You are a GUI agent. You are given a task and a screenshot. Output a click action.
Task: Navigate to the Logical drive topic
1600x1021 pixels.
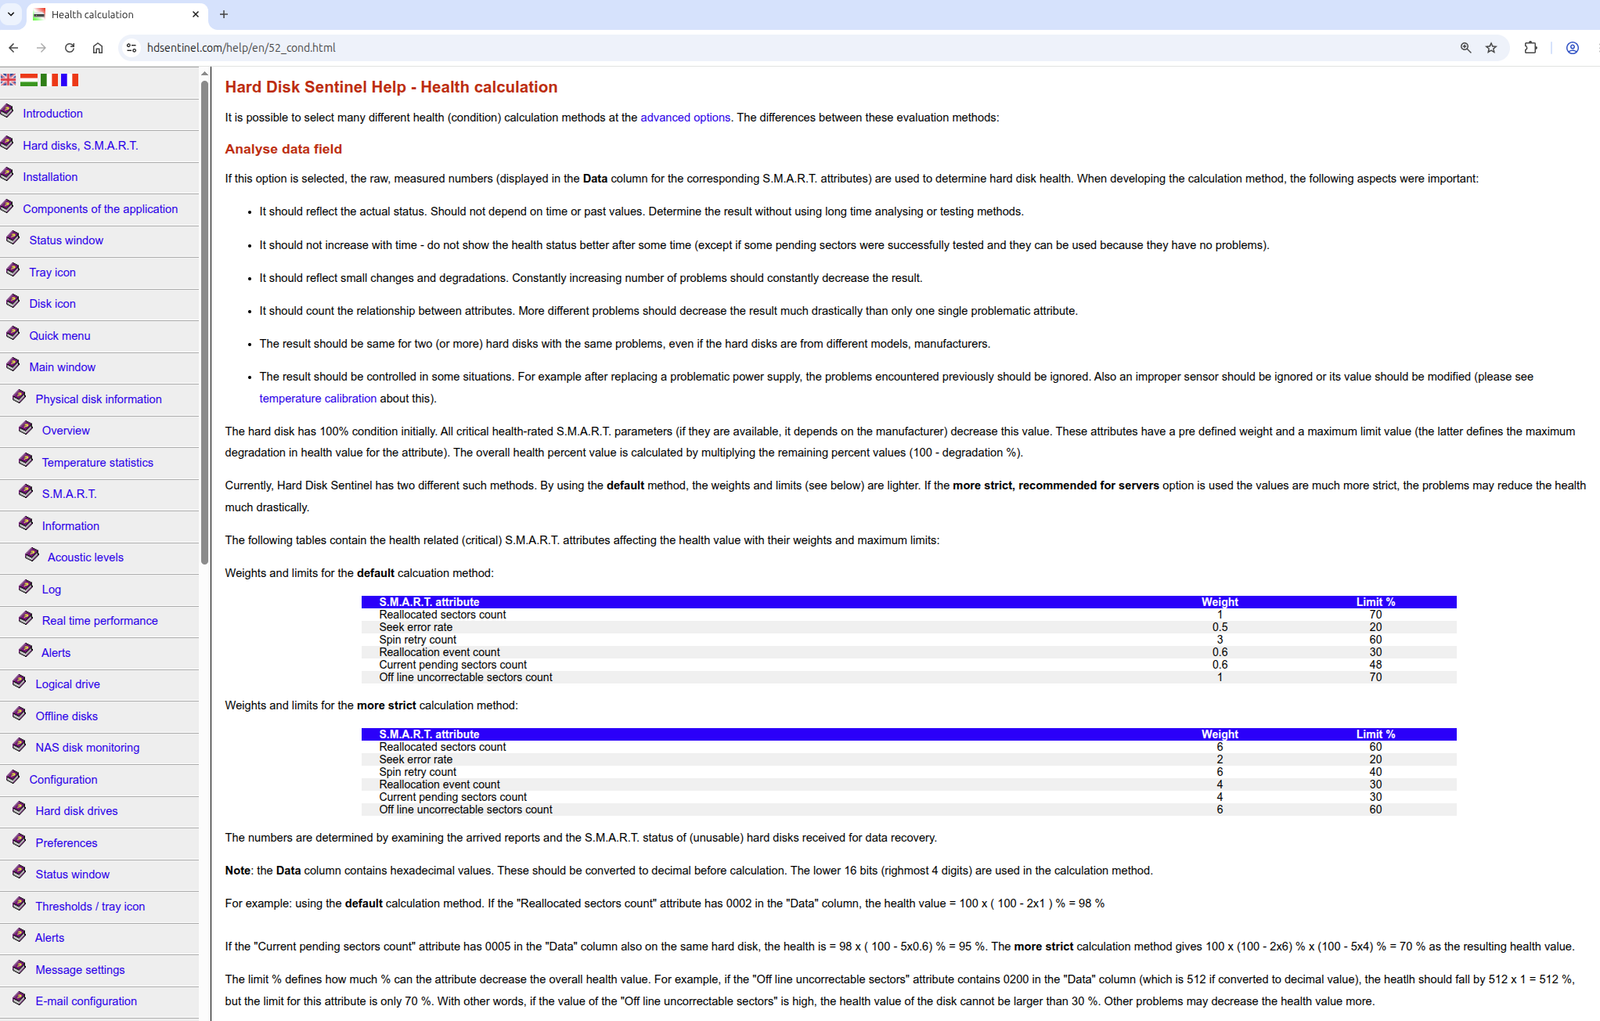coord(68,685)
